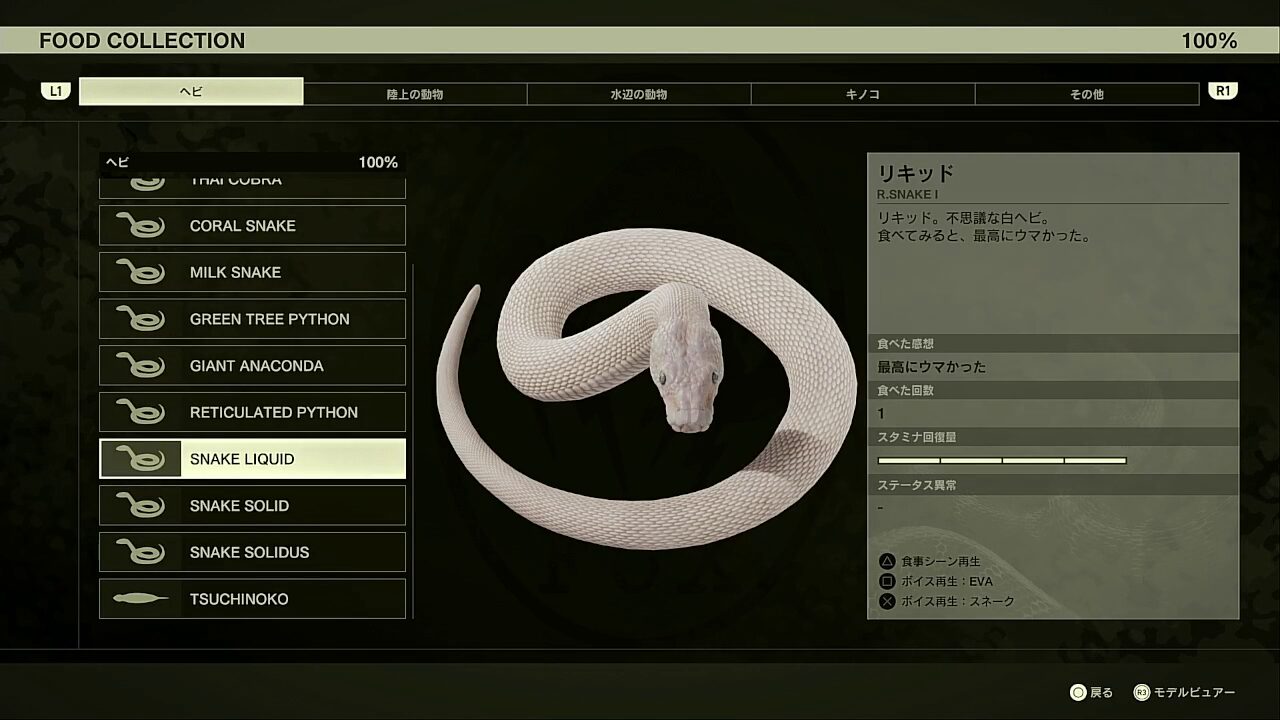Click the Snake Solid snake icon
Image resolution: width=1280 pixels, height=720 pixels.
[x=141, y=505]
